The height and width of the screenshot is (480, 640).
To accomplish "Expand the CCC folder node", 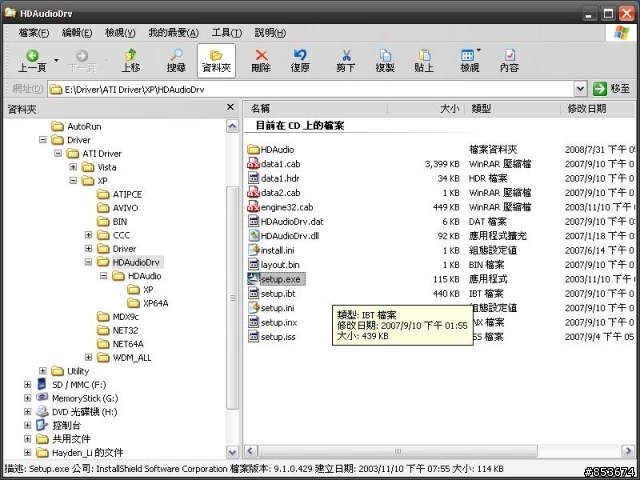I will tap(88, 235).
